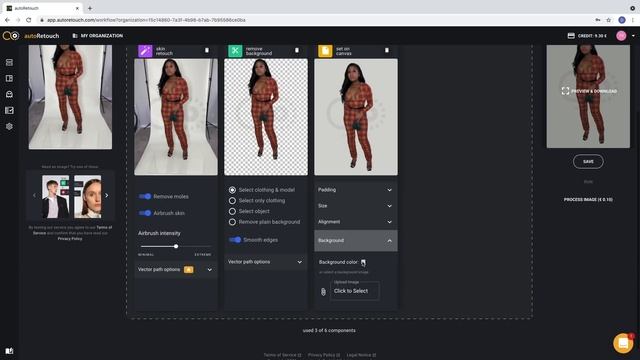Image resolution: width=640 pixels, height=360 pixels.
Task: Open the docs icon at sidebar bottom
Action: (x=9, y=351)
